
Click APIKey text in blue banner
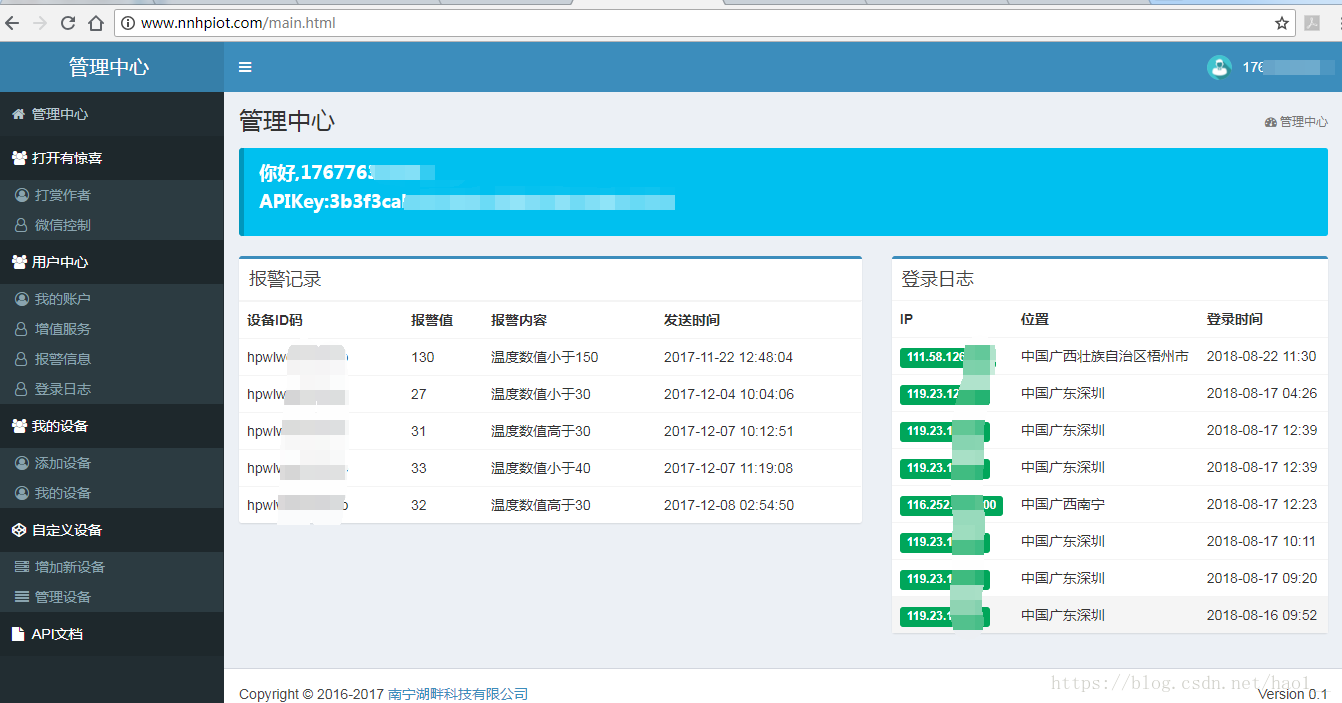(x=467, y=202)
